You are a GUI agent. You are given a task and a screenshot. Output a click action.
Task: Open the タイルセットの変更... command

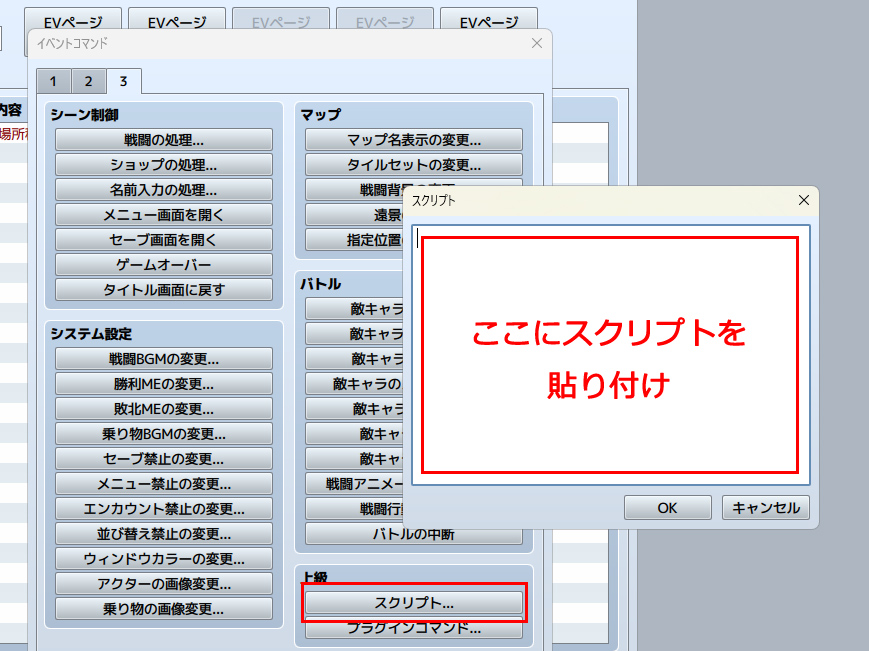coord(414,165)
